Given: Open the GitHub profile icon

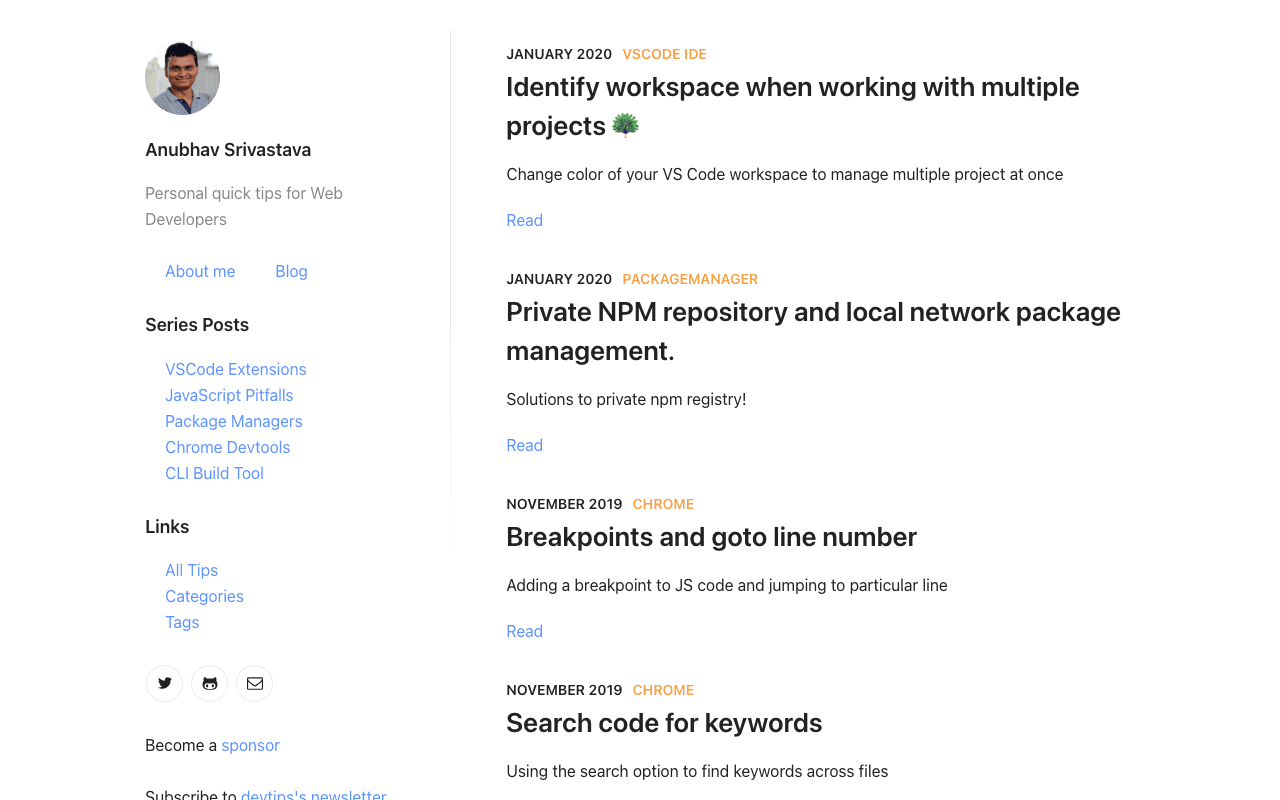Looking at the screenshot, I should point(210,684).
